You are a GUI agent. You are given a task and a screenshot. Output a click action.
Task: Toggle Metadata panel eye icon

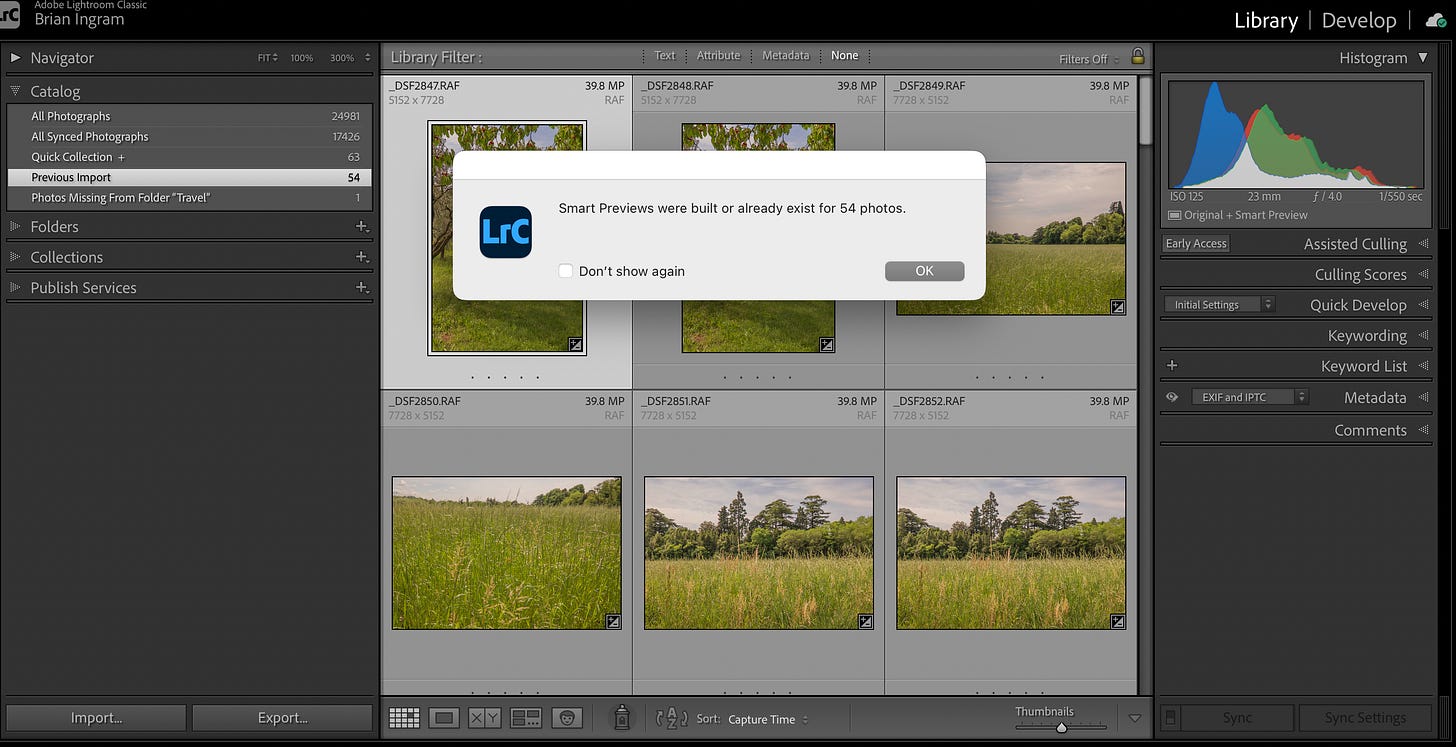pyautogui.click(x=1172, y=398)
